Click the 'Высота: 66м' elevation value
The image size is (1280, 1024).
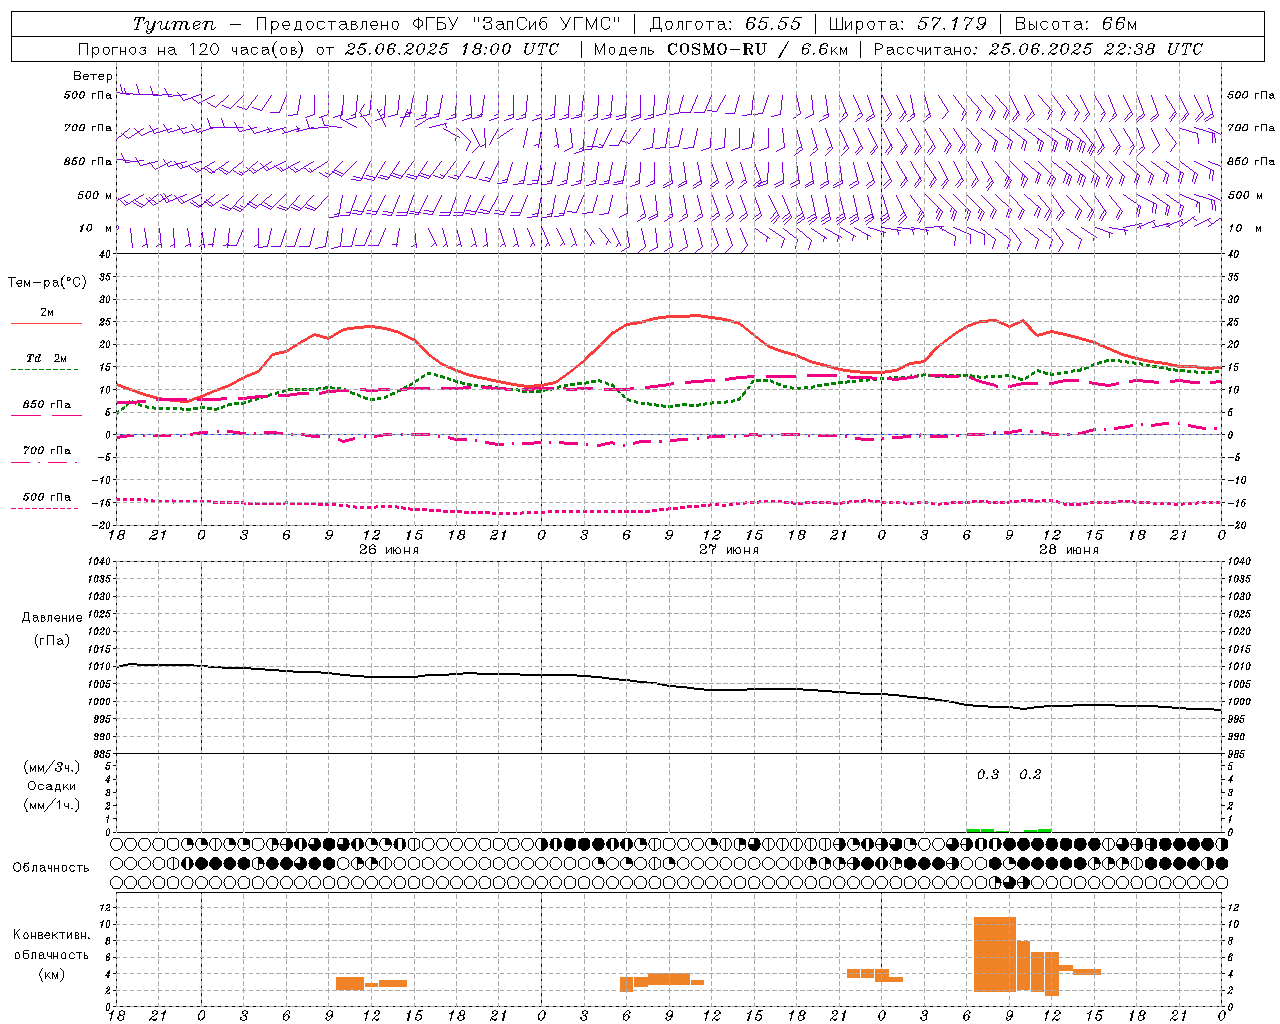(1076, 24)
